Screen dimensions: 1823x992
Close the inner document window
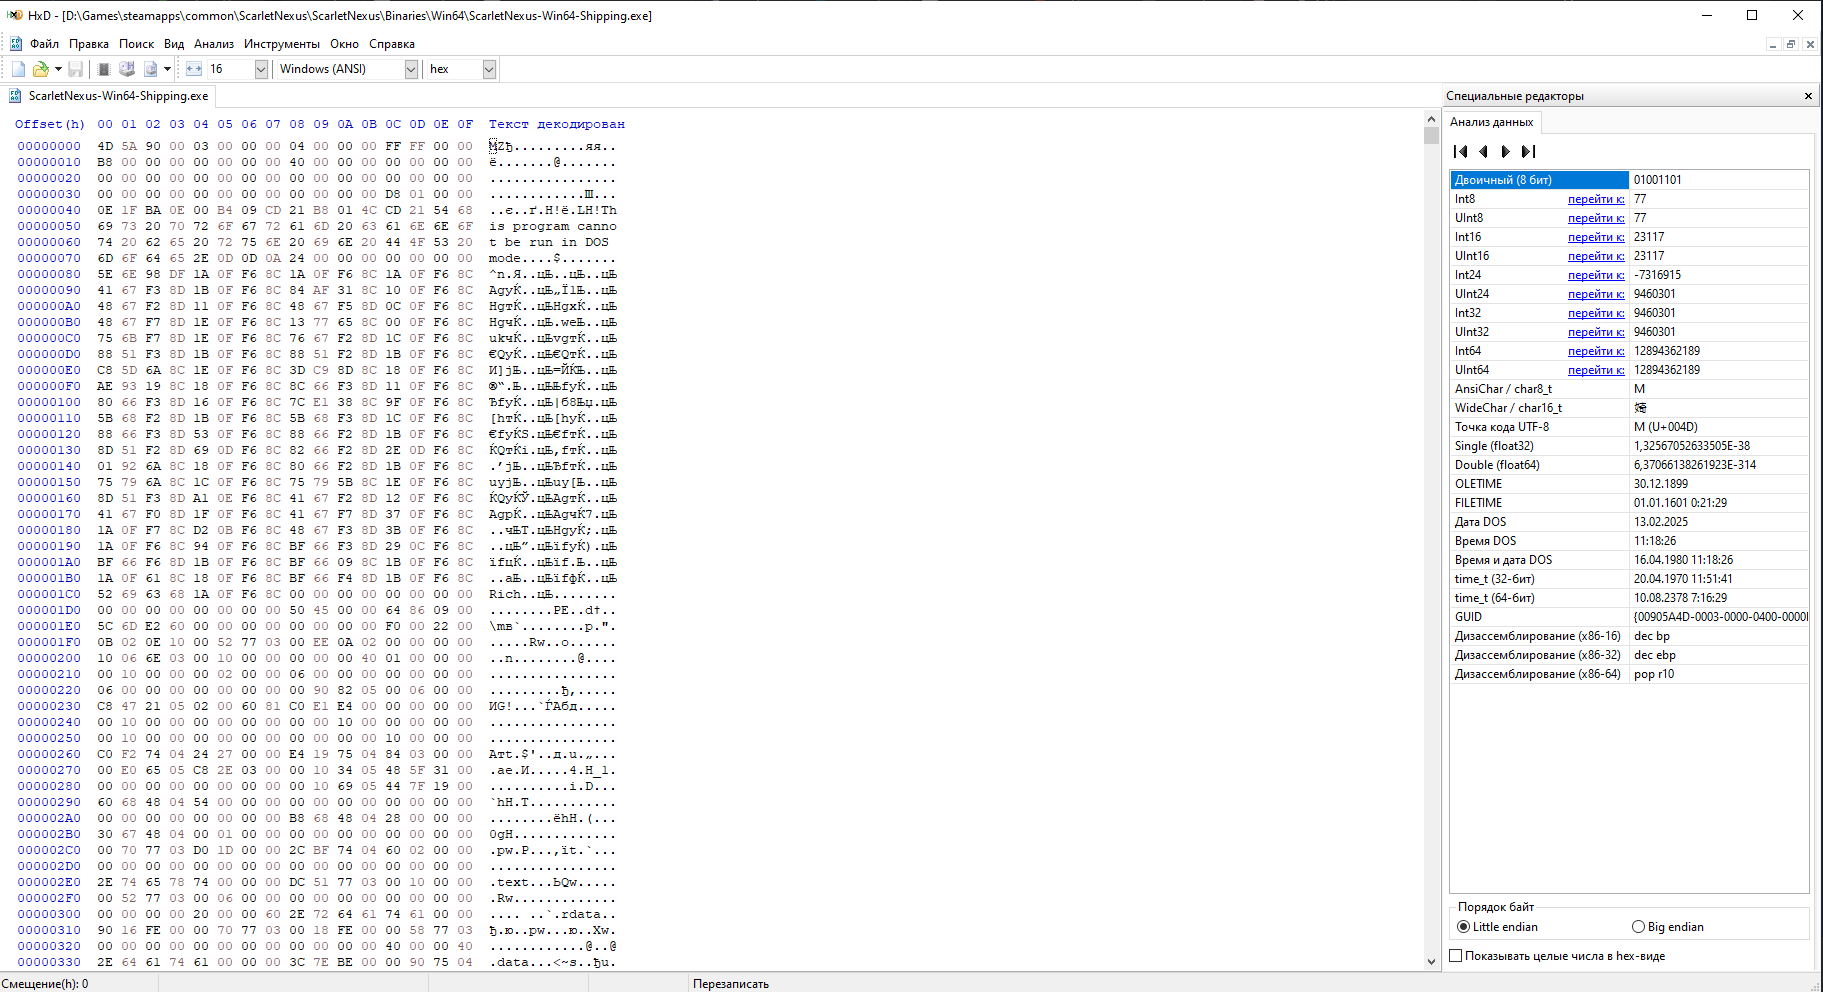click(x=1810, y=44)
